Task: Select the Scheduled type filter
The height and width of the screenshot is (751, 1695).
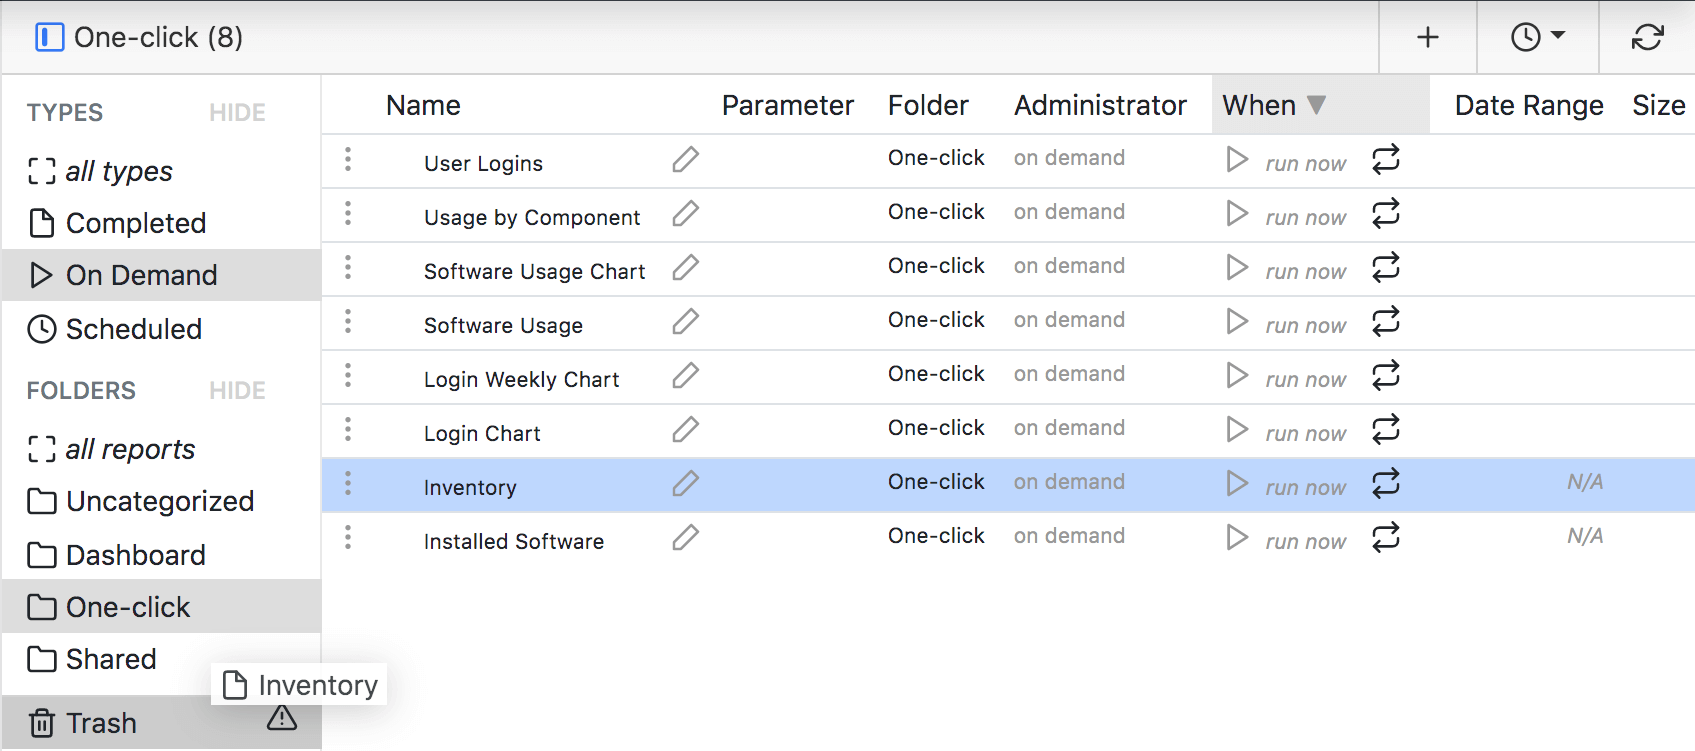Action: [x=133, y=329]
